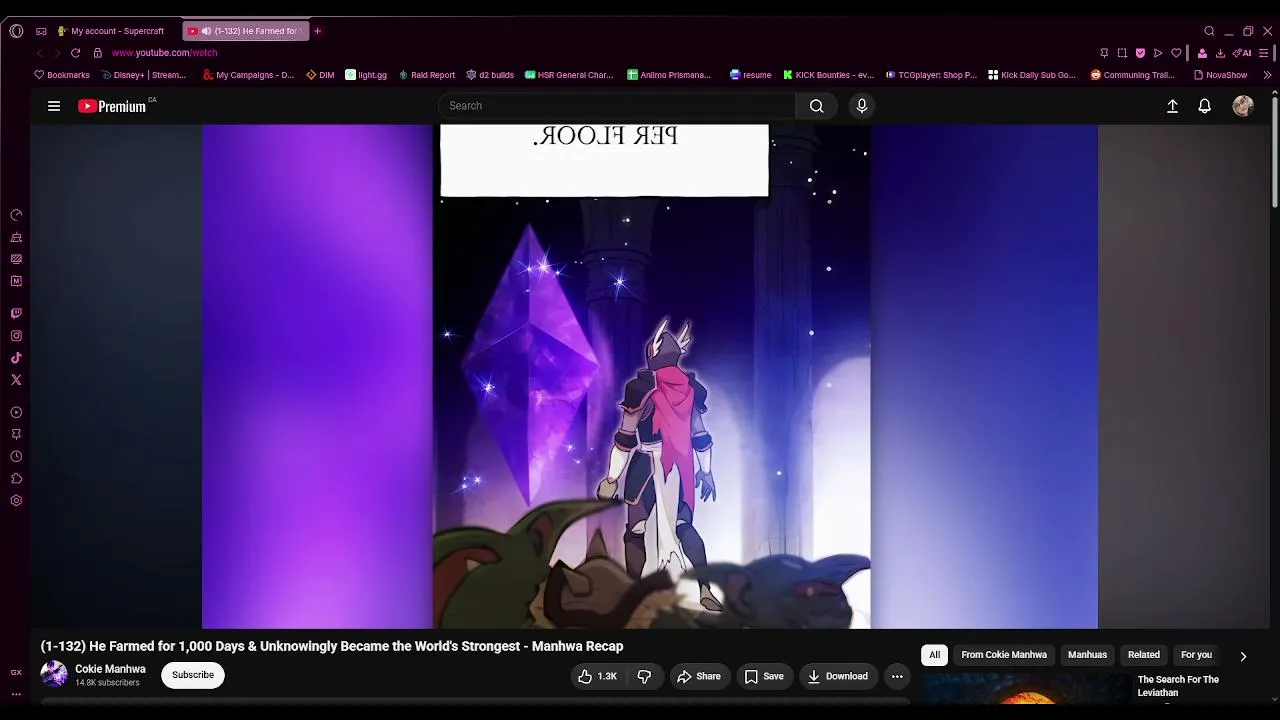Reload the current page
Image resolution: width=1280 pixels, height=720 pixels.
click(x=75, y=53)
